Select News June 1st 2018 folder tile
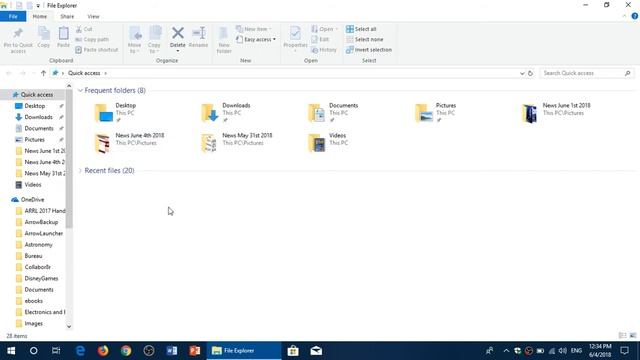Viewport: 640px width, 360px height. (x=556, y=113)
